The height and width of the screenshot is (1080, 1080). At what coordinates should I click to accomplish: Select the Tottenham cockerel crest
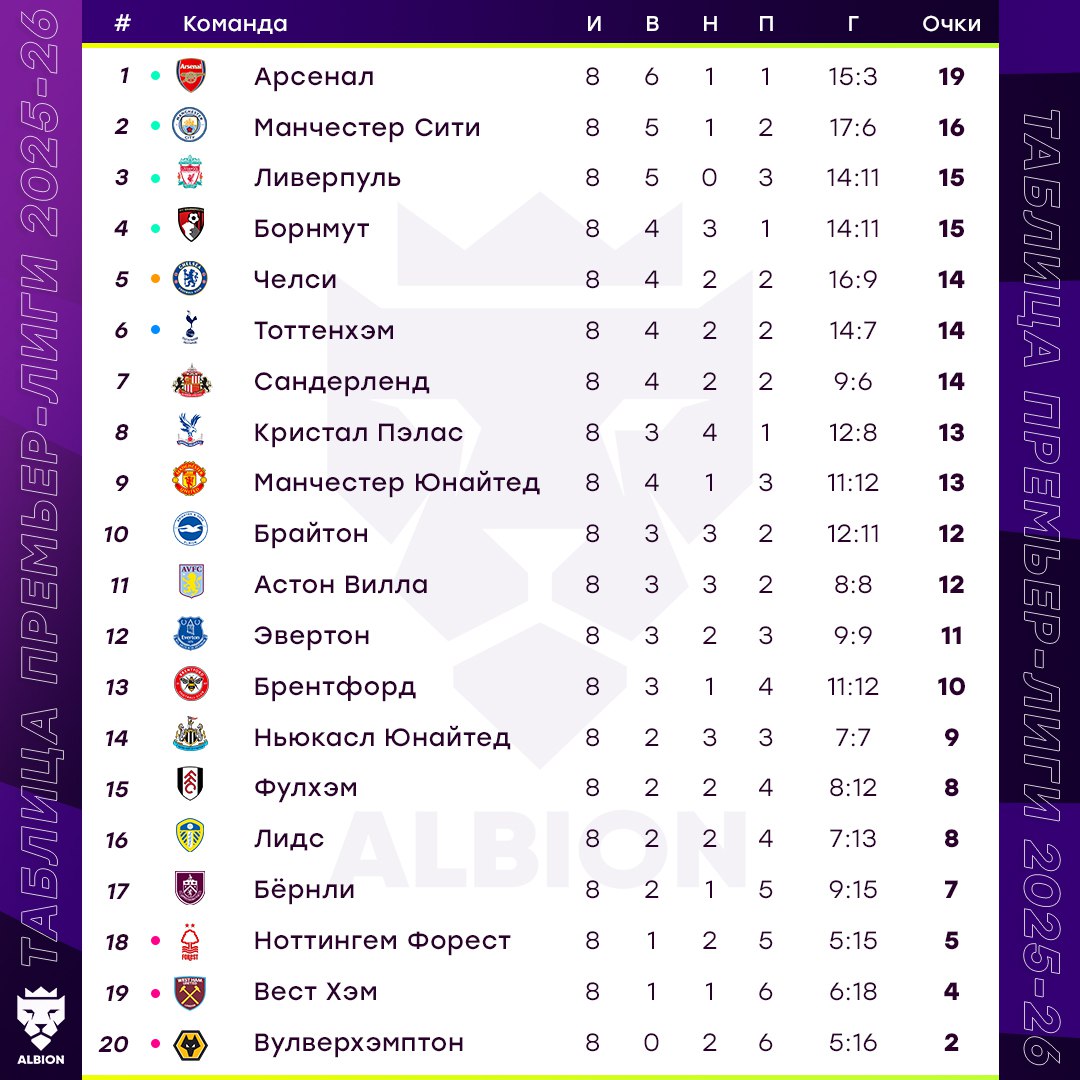tap(190, 330)
